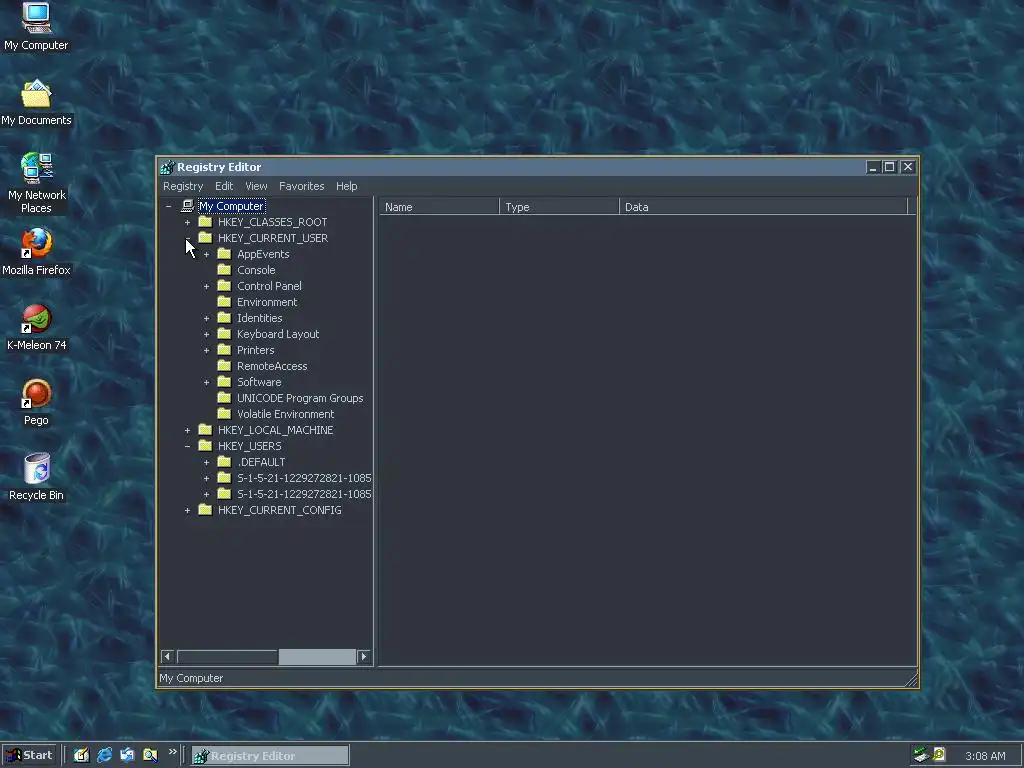Launch Internet Explorer from Quick Launch
Viewport: 1024px width, 768px height.
click(104, 755)
